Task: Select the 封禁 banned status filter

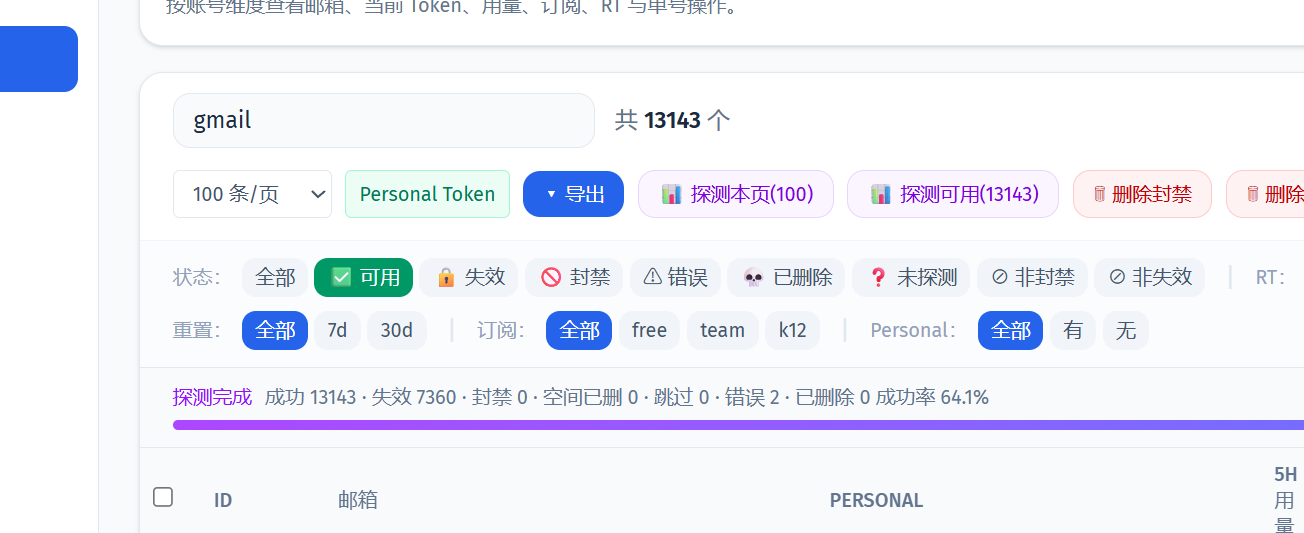Action: (574, 277)
